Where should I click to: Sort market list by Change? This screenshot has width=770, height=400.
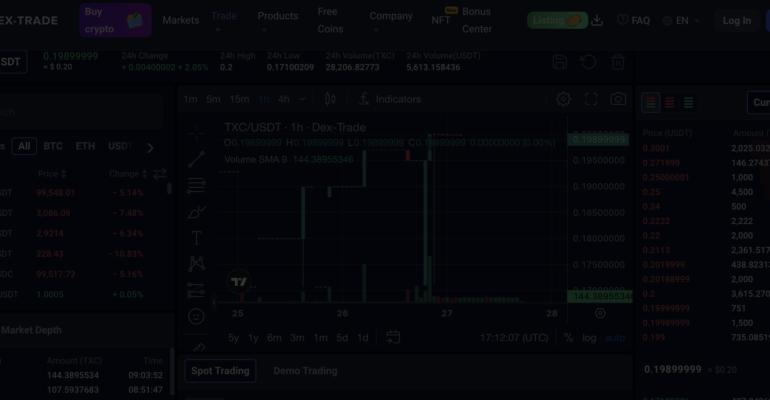(128, 174)
